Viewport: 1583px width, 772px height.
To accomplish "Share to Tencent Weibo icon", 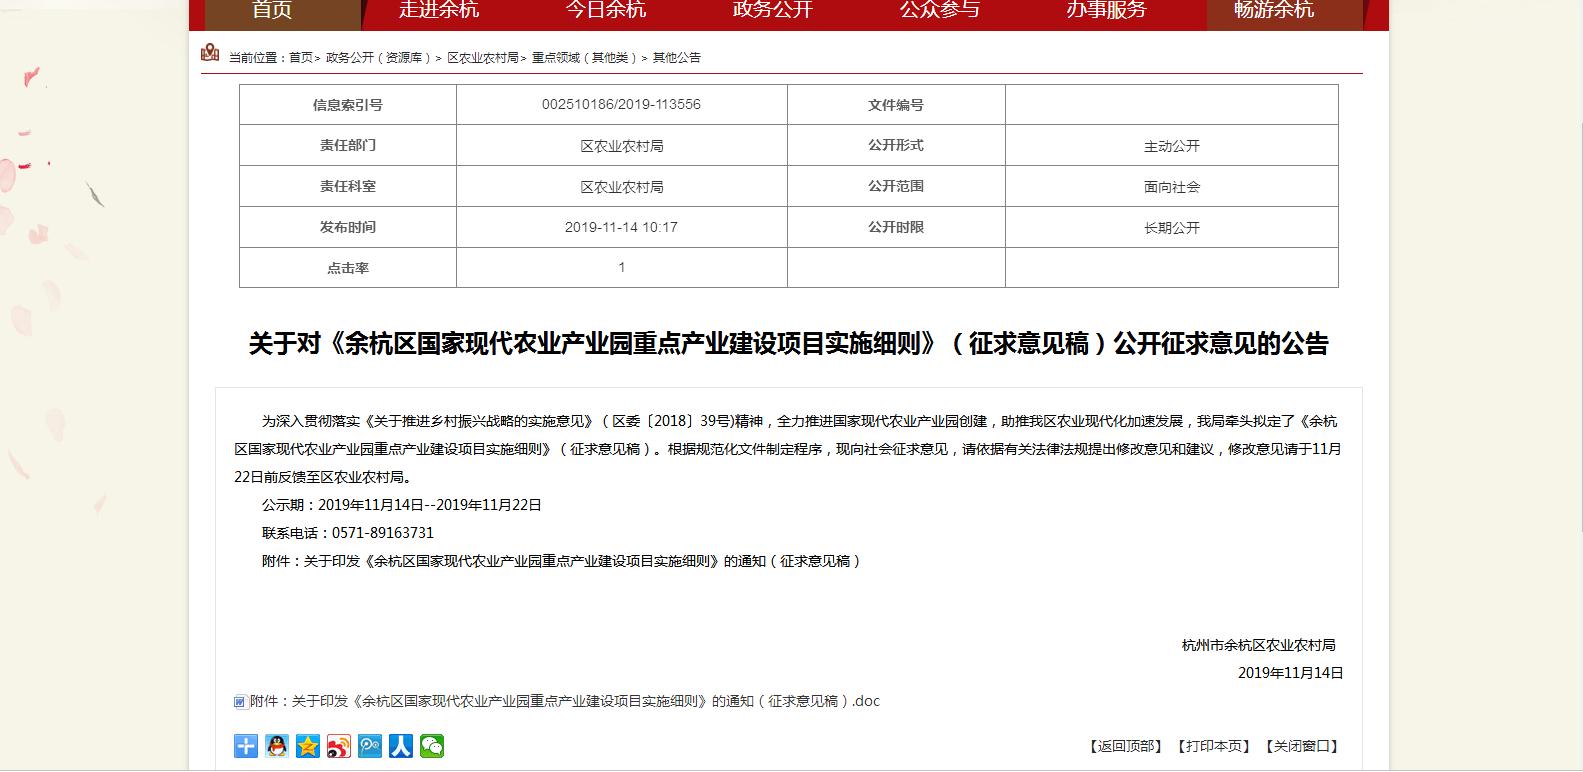I will point(370,746).
